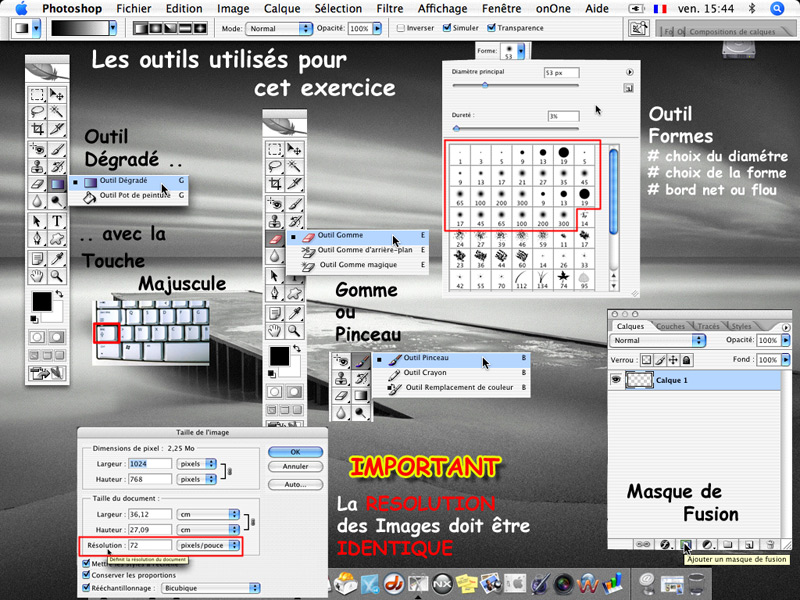Open the Filtre menu
Image resolution: width=800 pixels, height=600 pixels.
tap(390, 9)
